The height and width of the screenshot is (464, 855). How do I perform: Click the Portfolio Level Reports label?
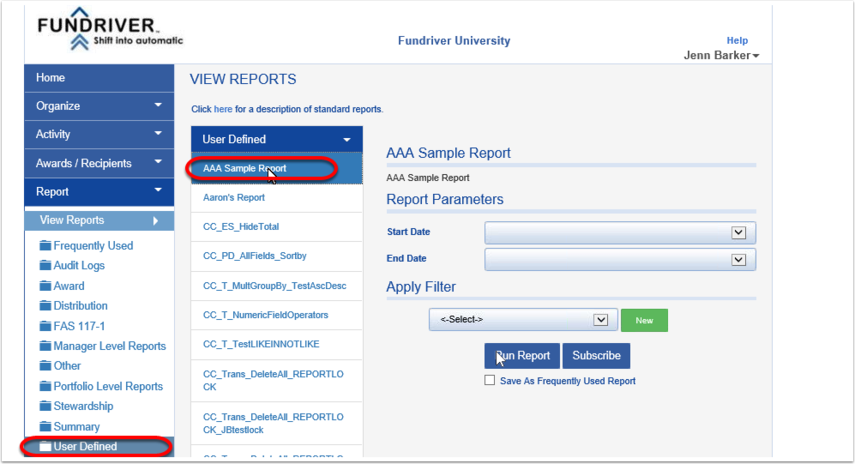coord(108,386)
